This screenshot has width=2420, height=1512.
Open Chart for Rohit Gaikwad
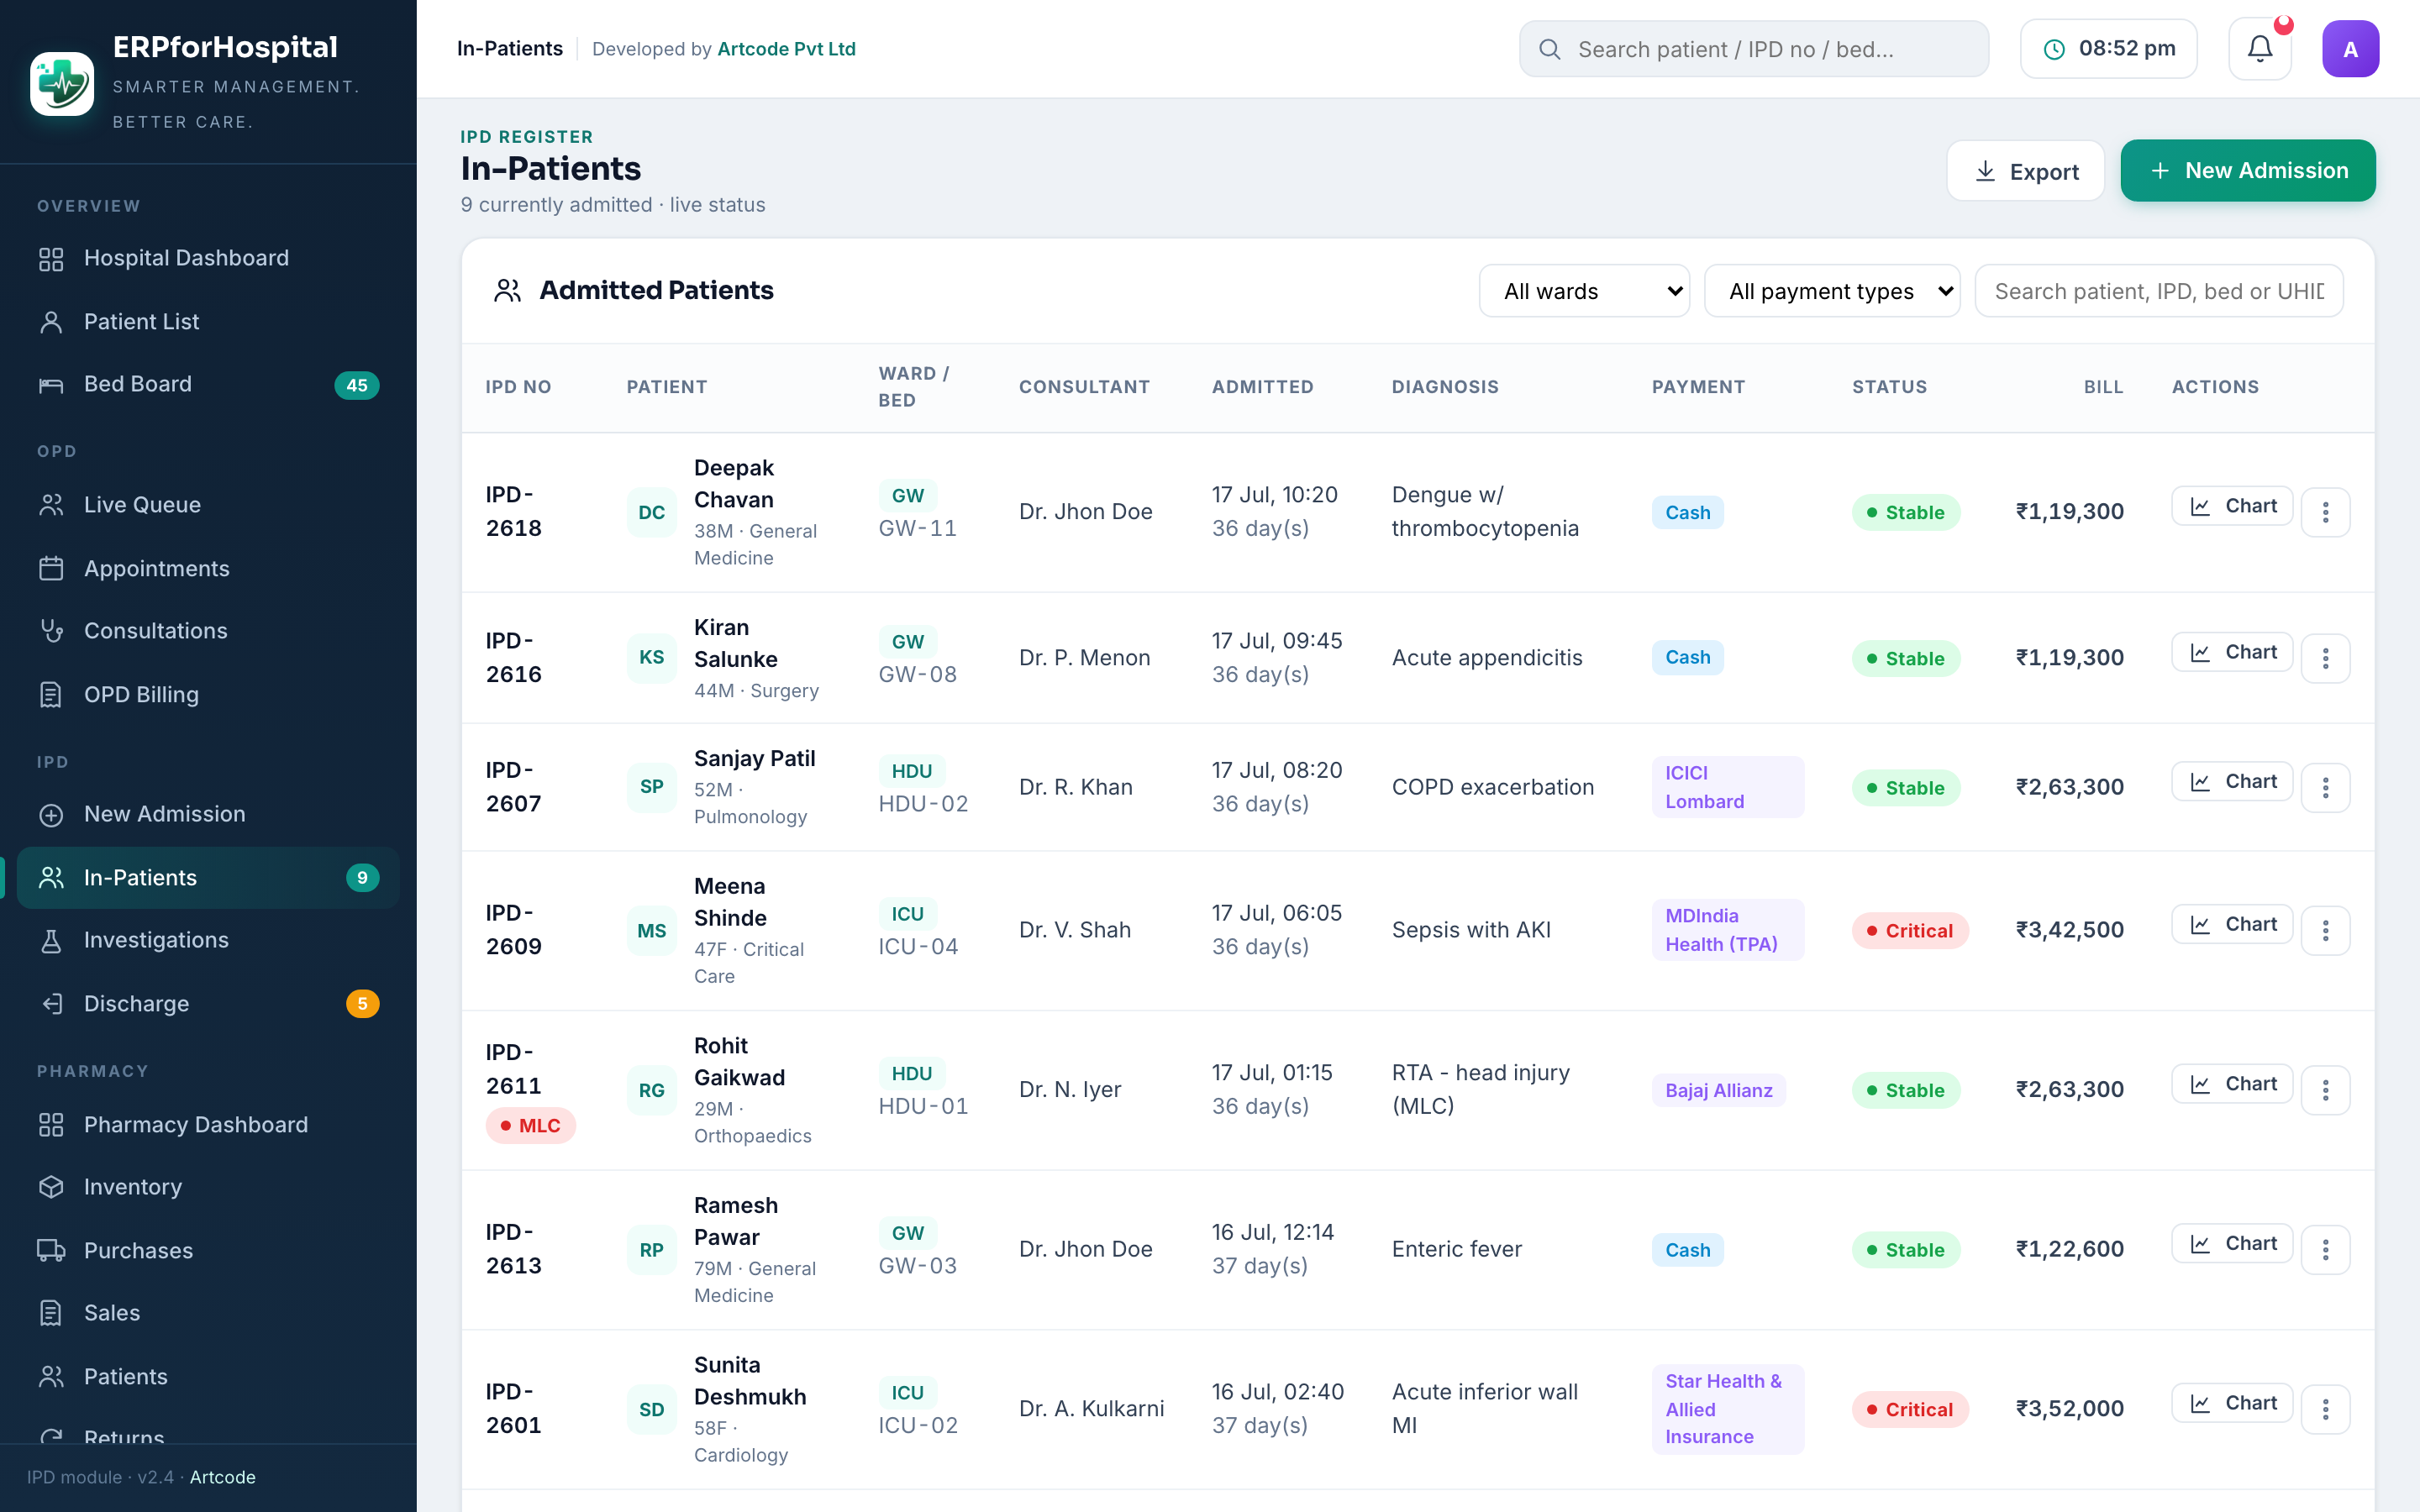2231,1084
